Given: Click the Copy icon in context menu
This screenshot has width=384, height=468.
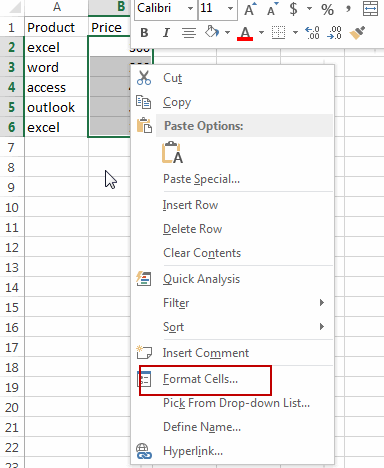Looking at the screenshot, I should tap(144, 102).
